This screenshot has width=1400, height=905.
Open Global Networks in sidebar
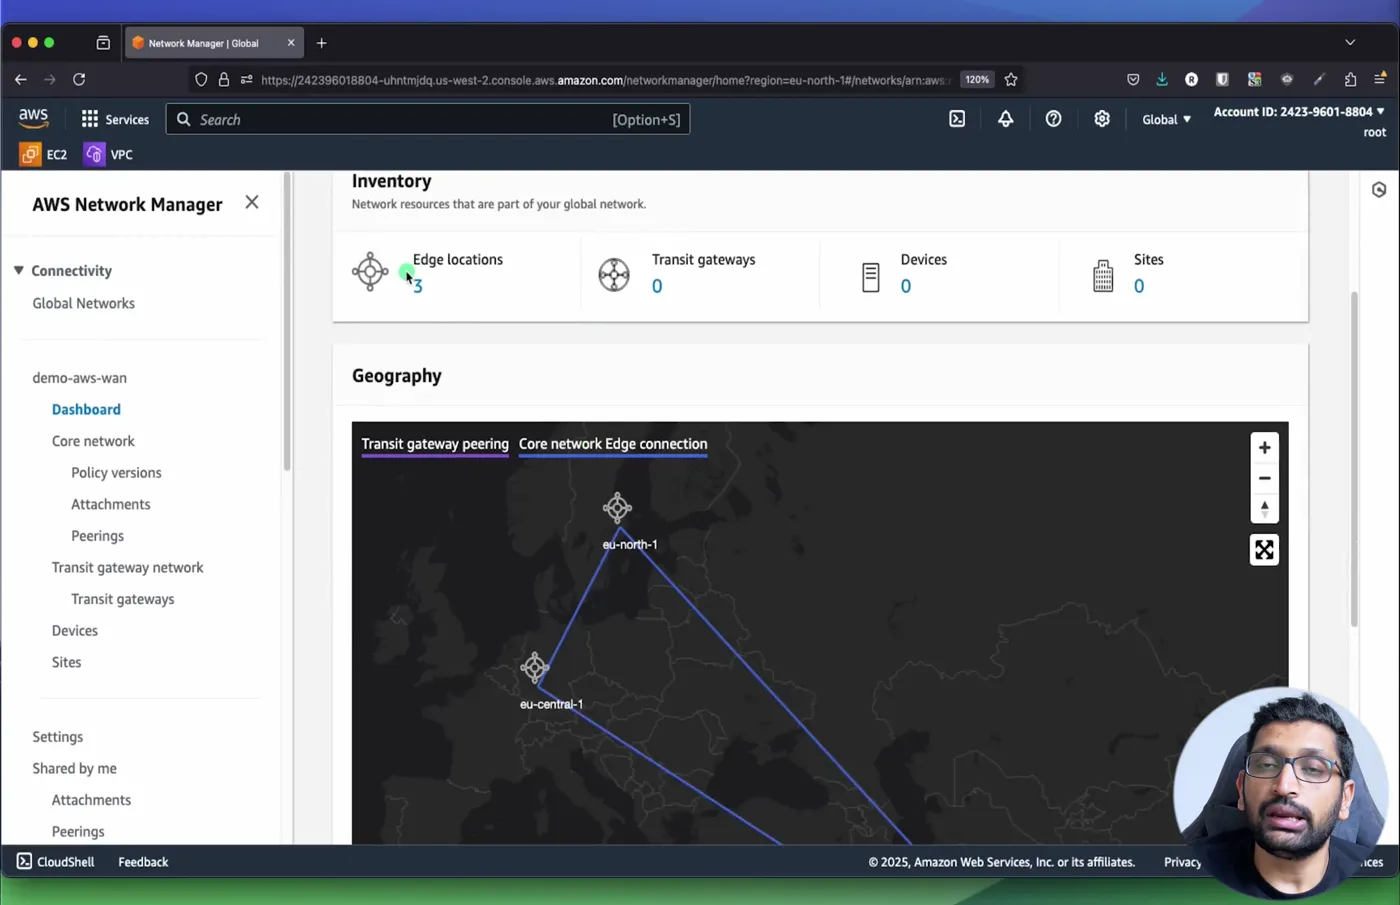[x=83, y=303]
